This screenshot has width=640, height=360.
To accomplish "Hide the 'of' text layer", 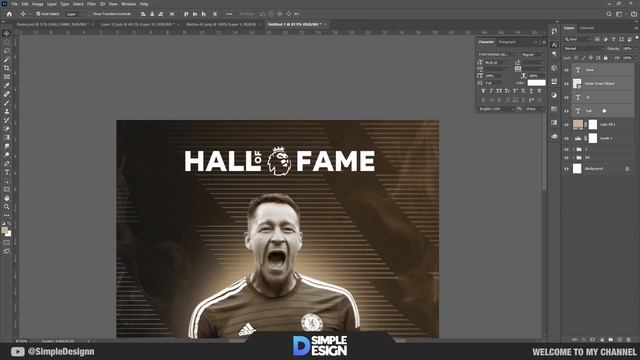I will (566, 98).
